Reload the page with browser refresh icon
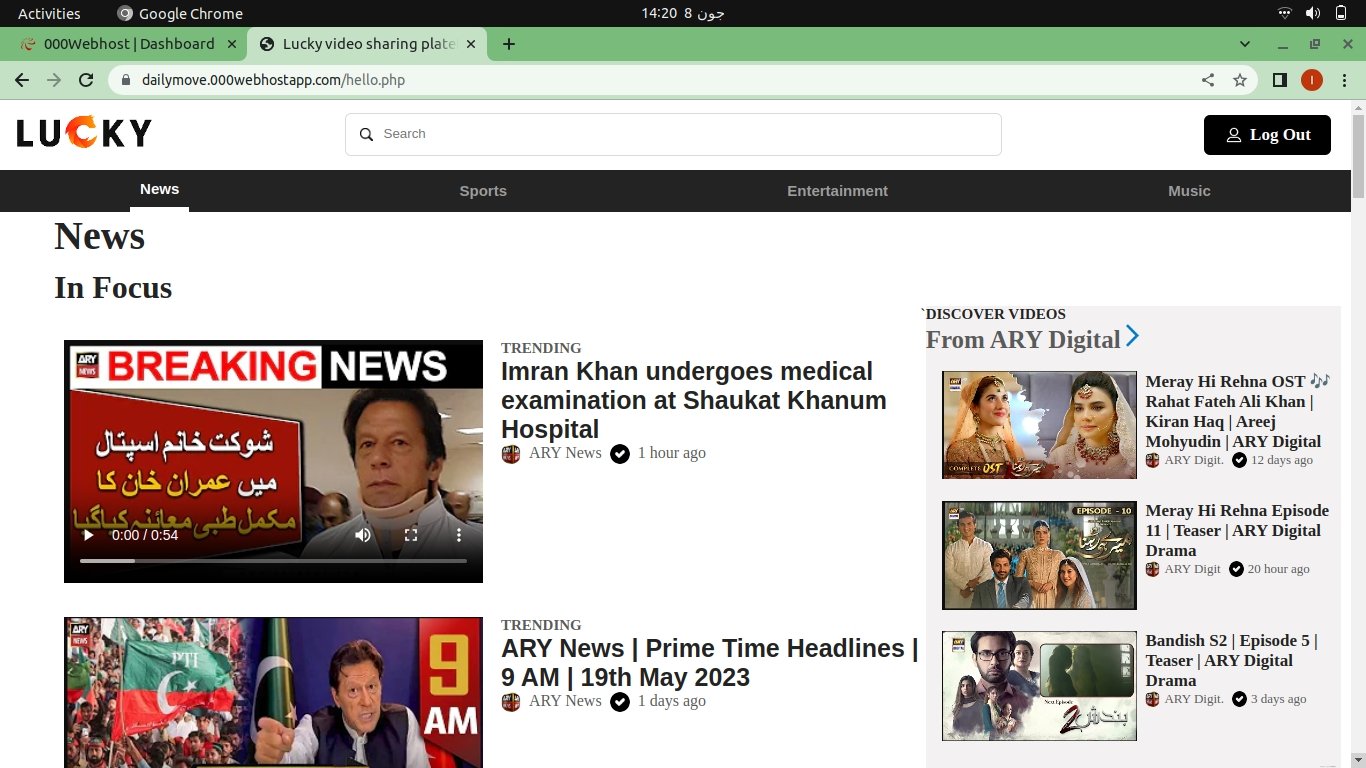 coord(86,80)
